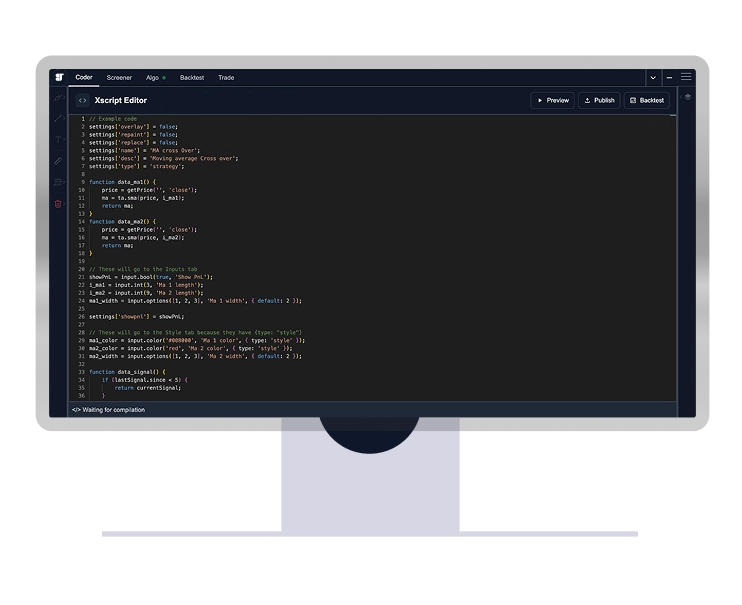Switch to the Screener tab
The image size is (742, 605).
pyautogui.click(x=119, y=77)
